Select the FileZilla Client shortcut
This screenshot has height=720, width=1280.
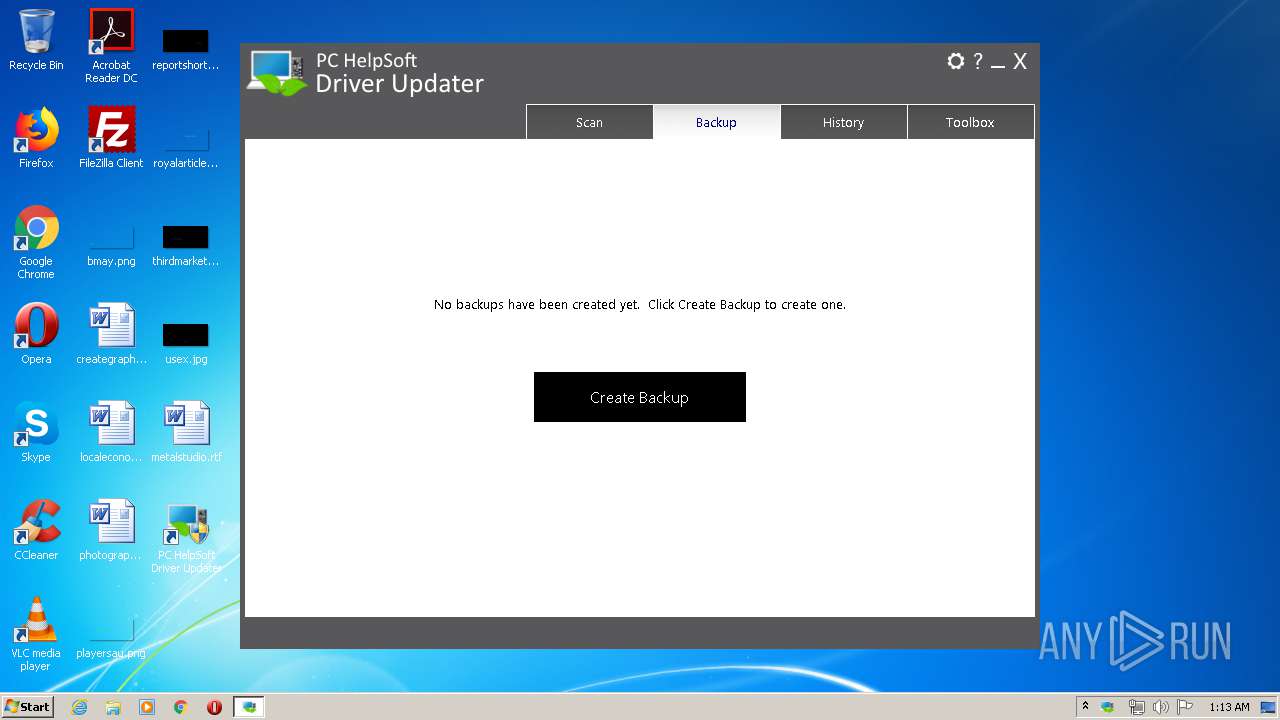pyautogui.click(x=111, y=138)
